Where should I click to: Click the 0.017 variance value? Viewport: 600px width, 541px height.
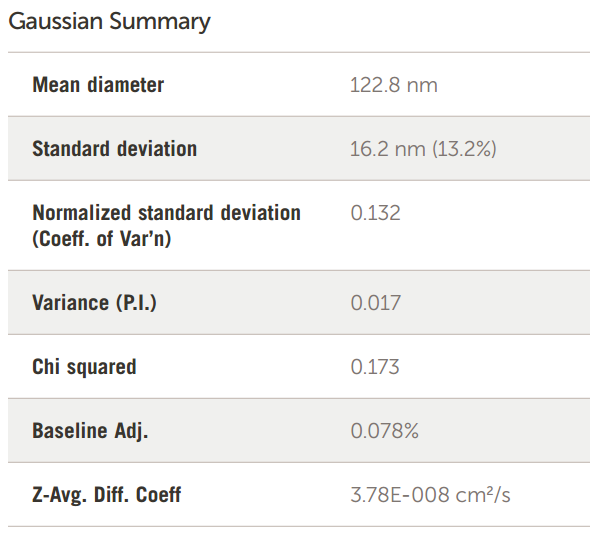pyautogui.click(x=375, y=303)
